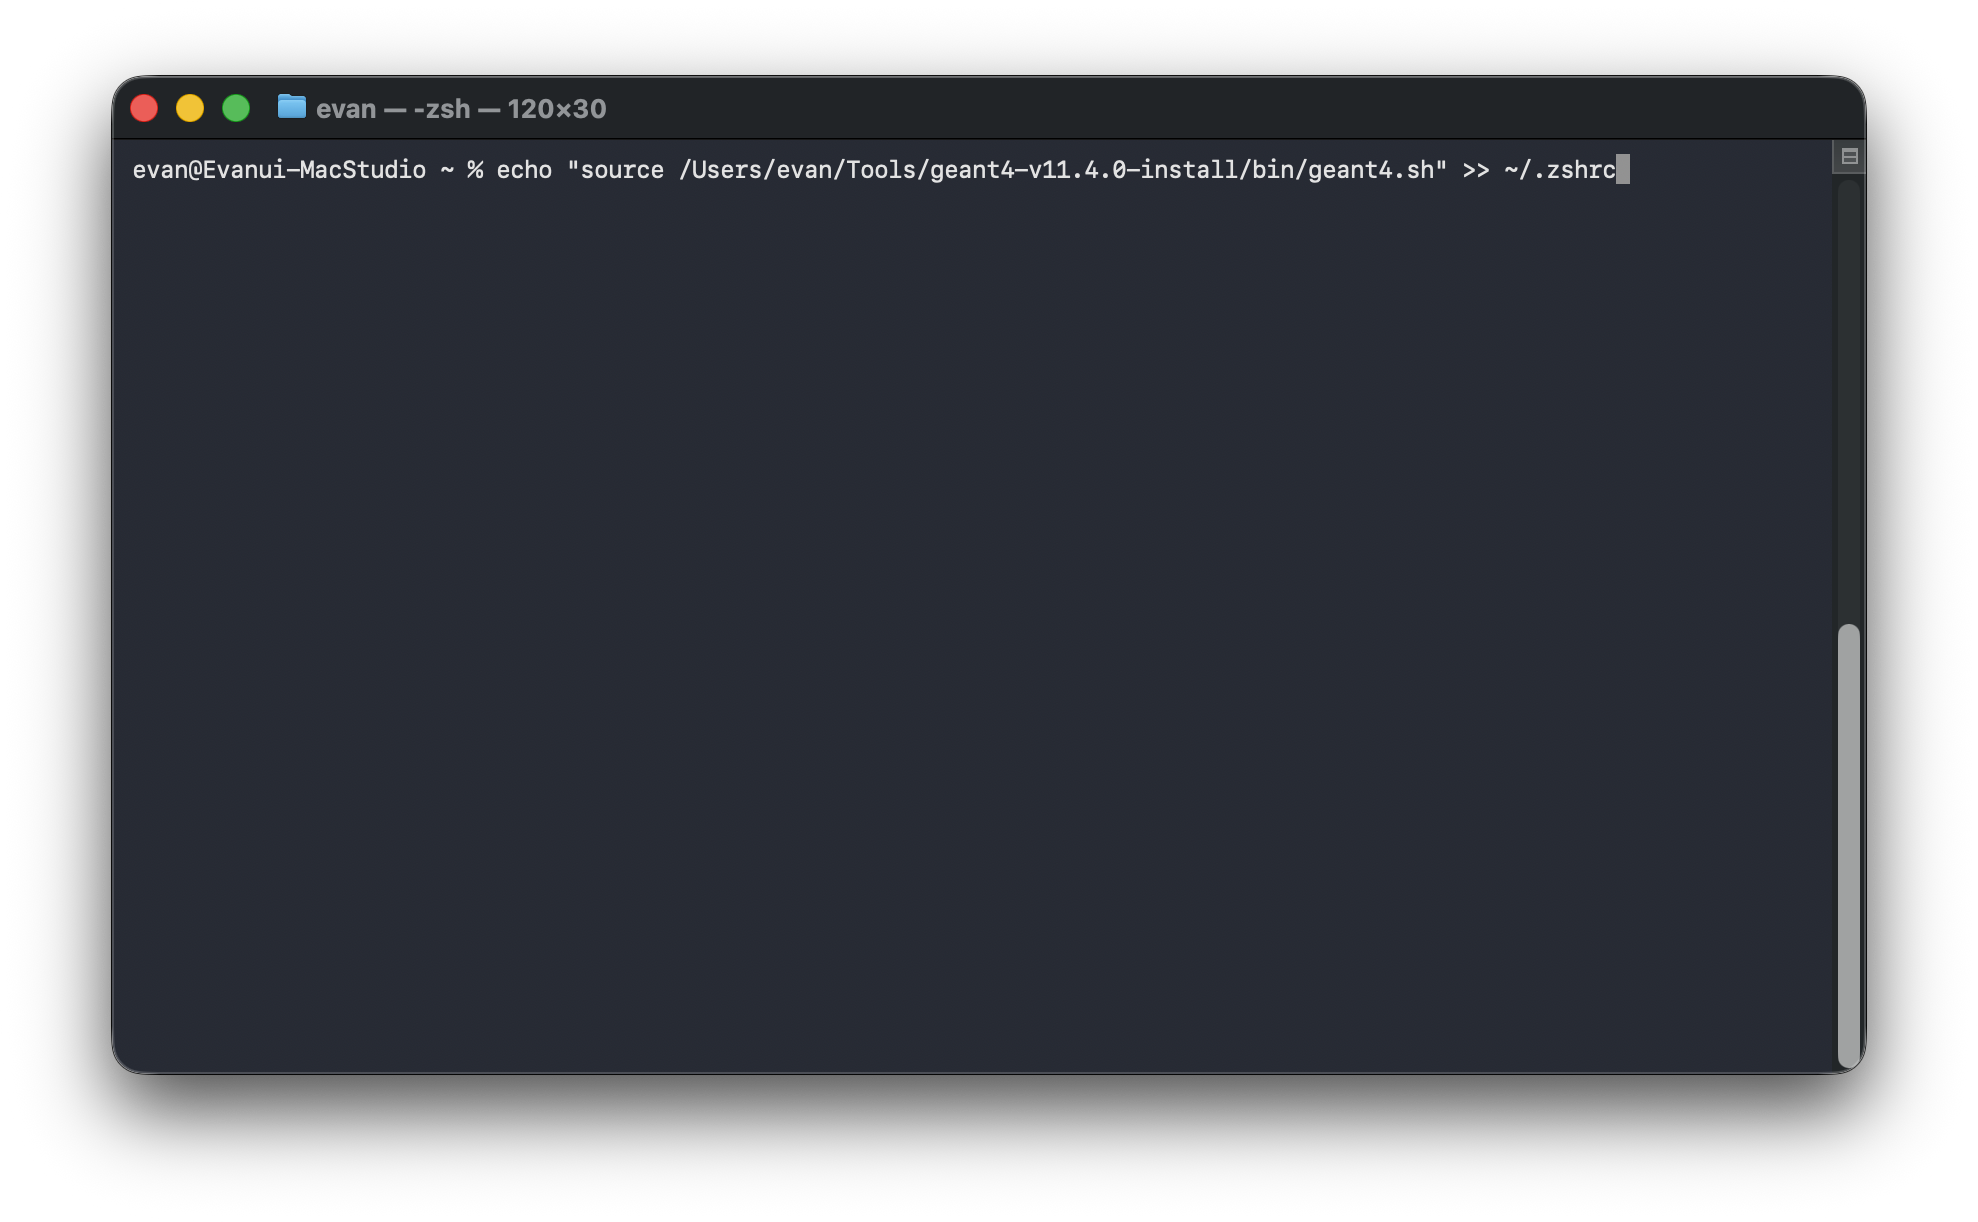Screen dimensions: 1978x1222
Task: Click the blue folder proxy icon in title bar
Action: point(291,107)
